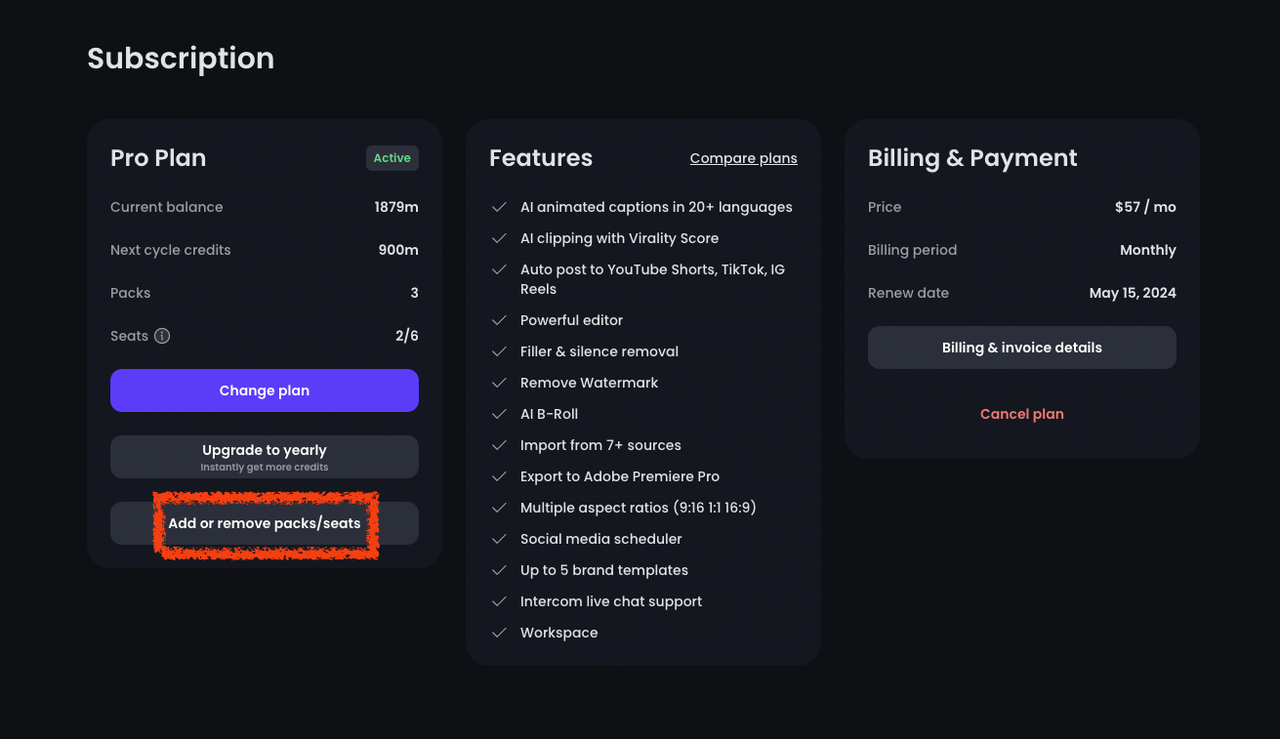
Task: Select the checkmark beside Social media scheduler
Action: coord(499,539)
